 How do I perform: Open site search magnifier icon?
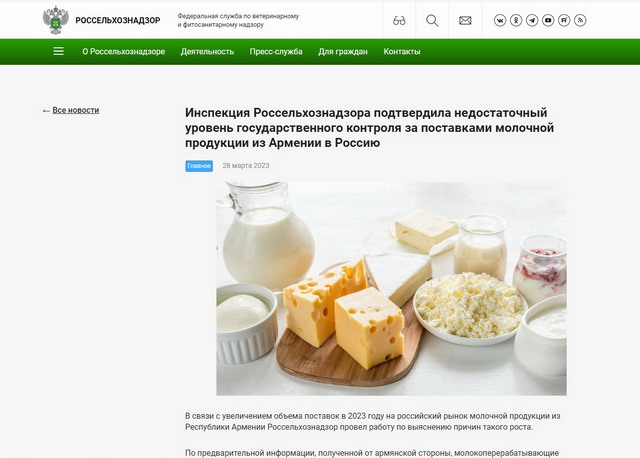coord(432,20)
